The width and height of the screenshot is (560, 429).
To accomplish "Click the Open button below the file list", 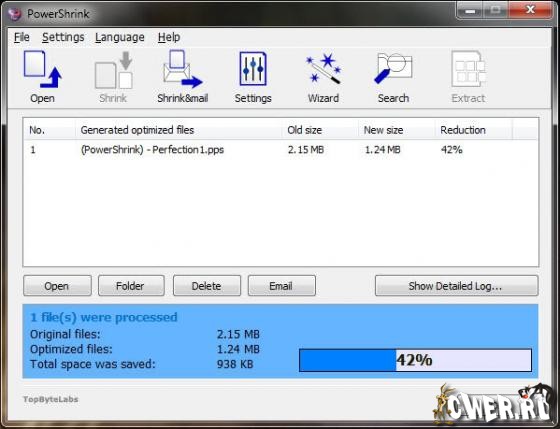I will click(x=57, y=286).
